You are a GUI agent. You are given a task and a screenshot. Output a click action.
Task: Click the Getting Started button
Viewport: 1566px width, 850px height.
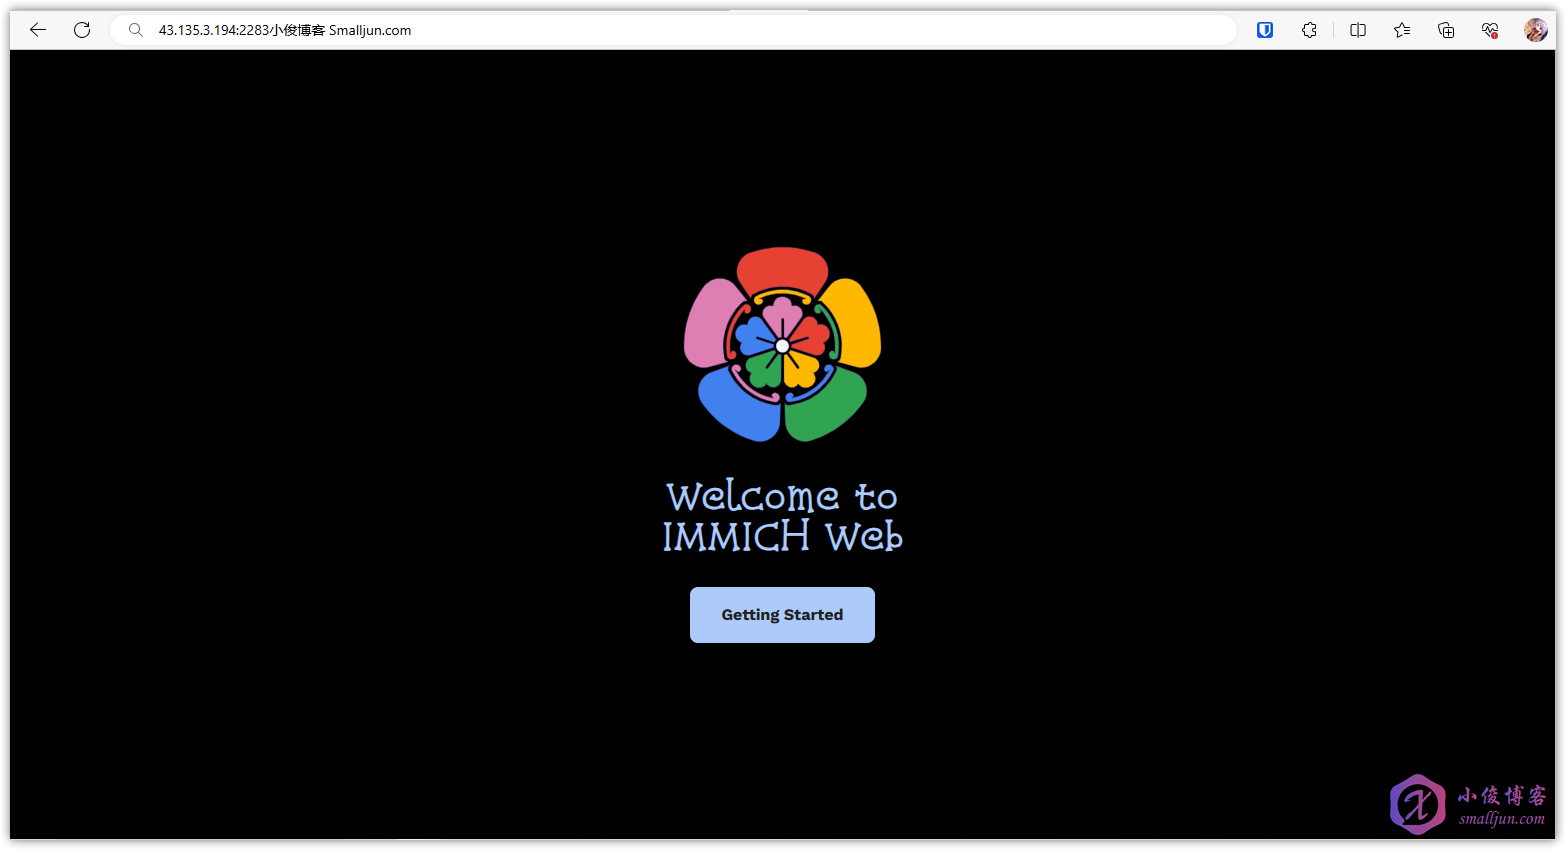point(782,615)
